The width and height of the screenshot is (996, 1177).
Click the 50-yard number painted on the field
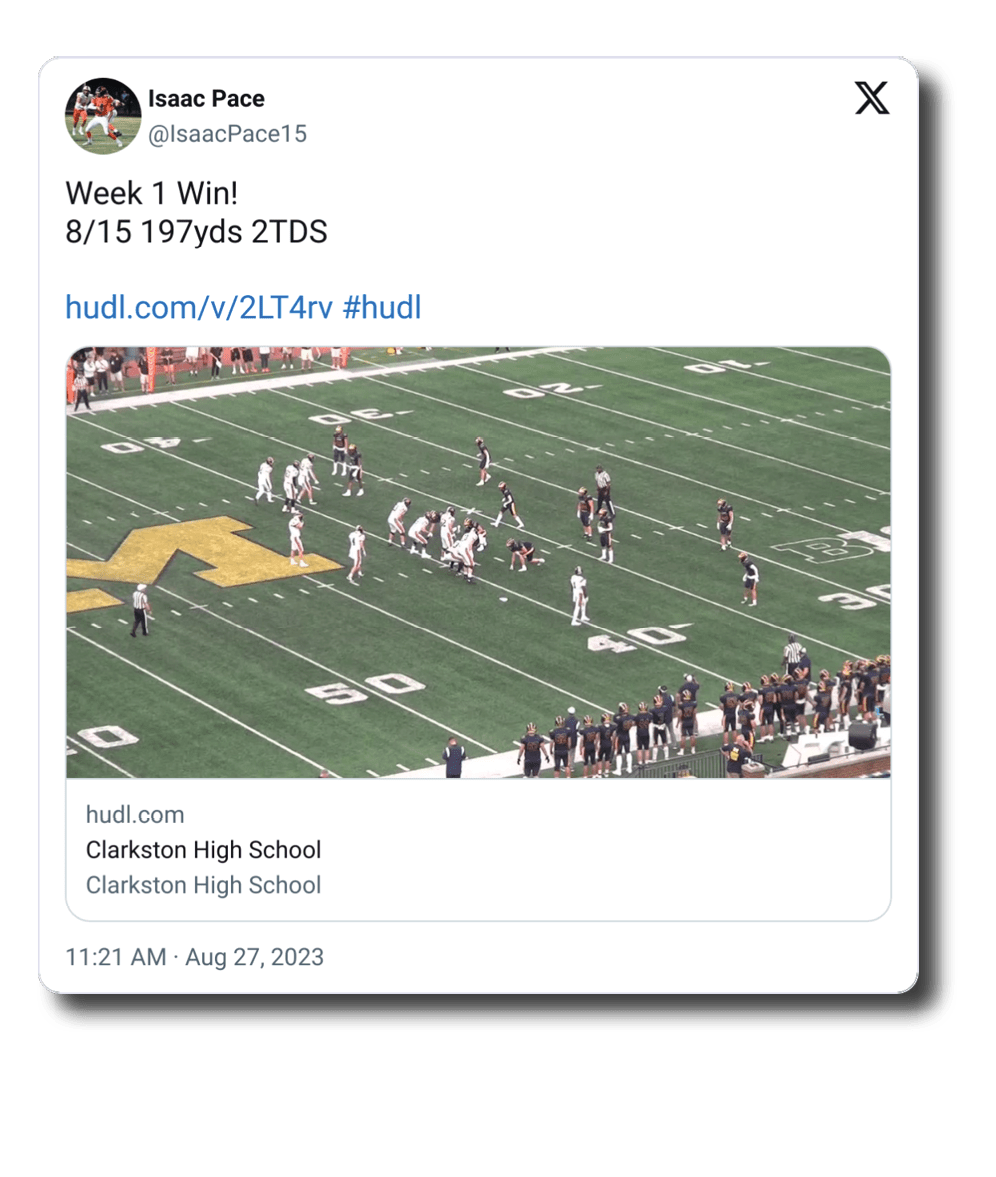point(366,688)
